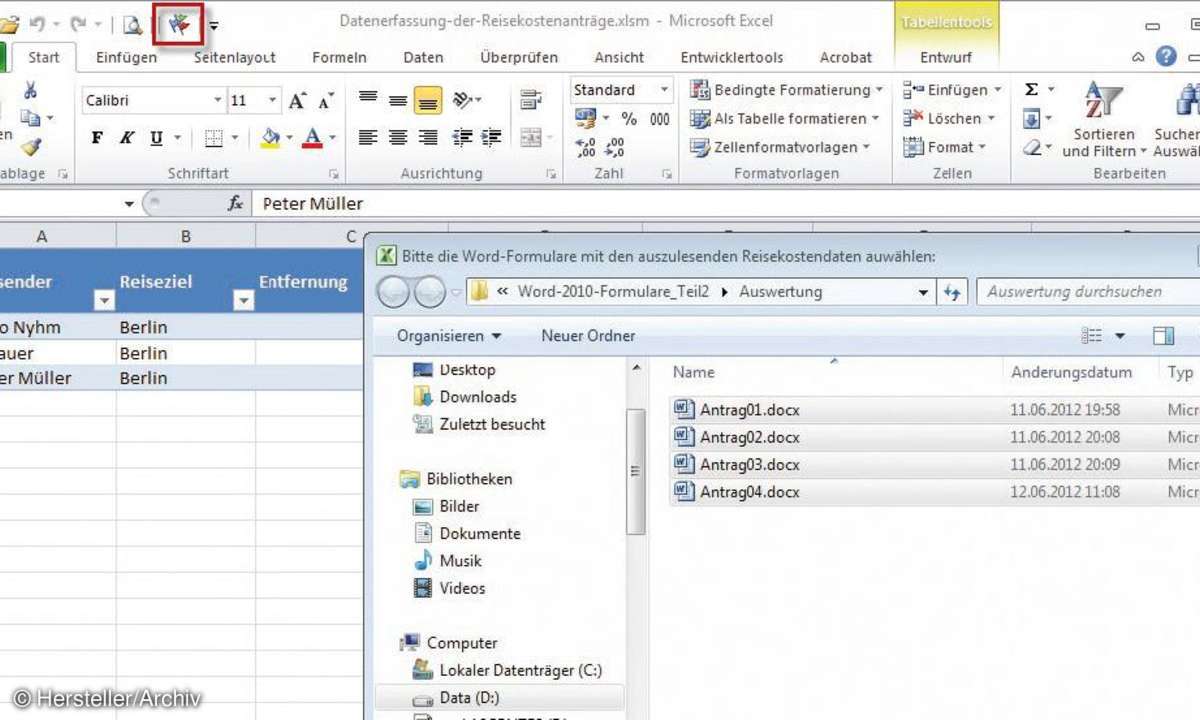Enable wrap text

tap(530, 100)
